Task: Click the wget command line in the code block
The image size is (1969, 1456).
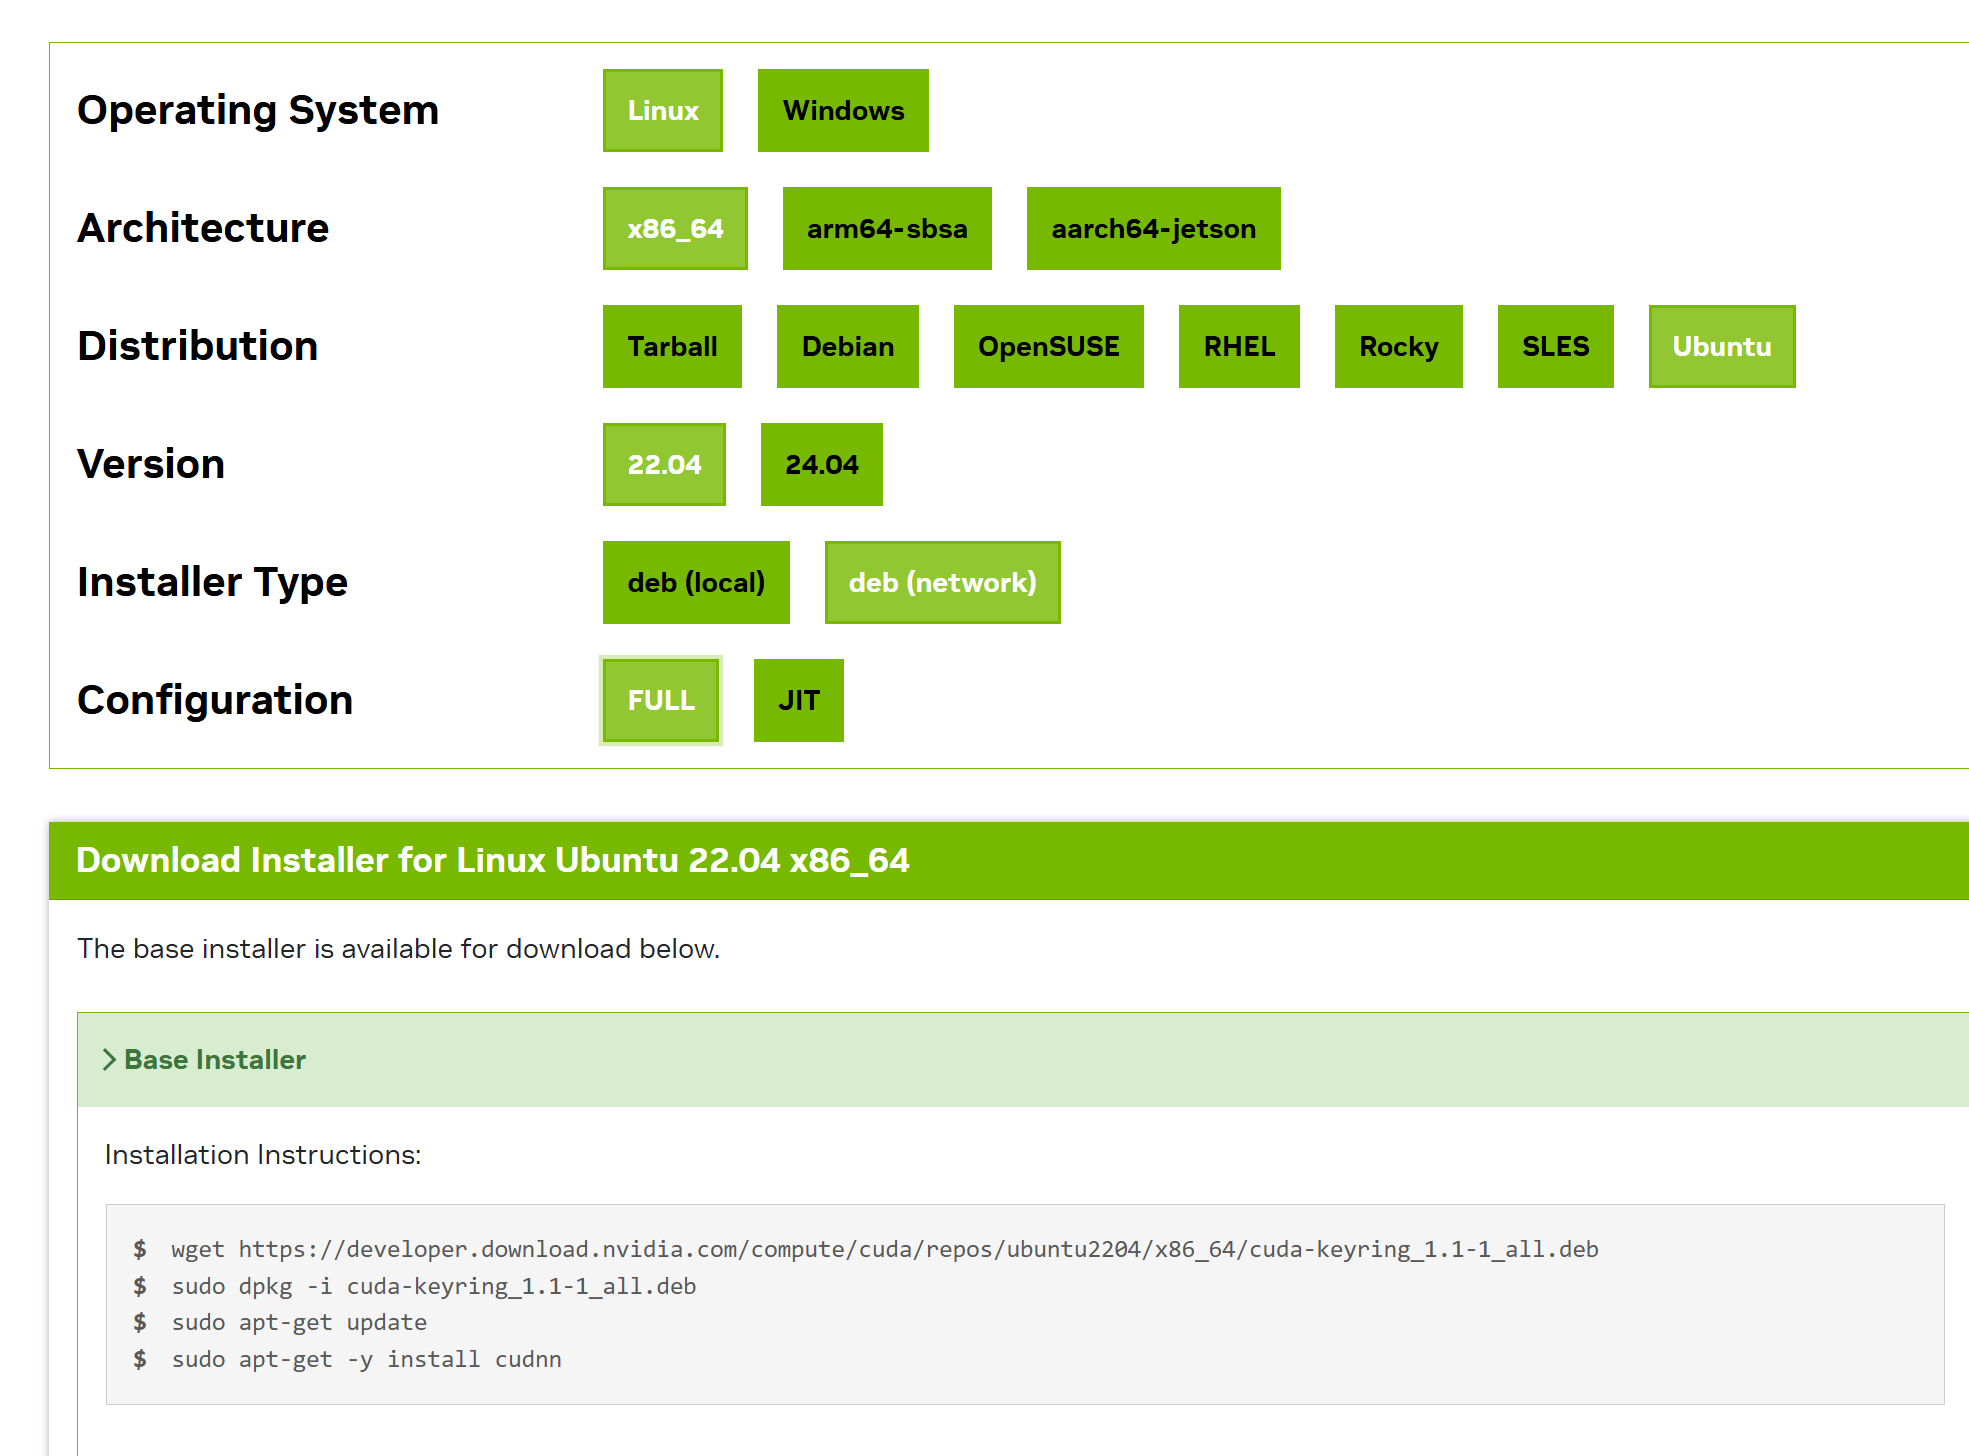Action: (884, 1250)
